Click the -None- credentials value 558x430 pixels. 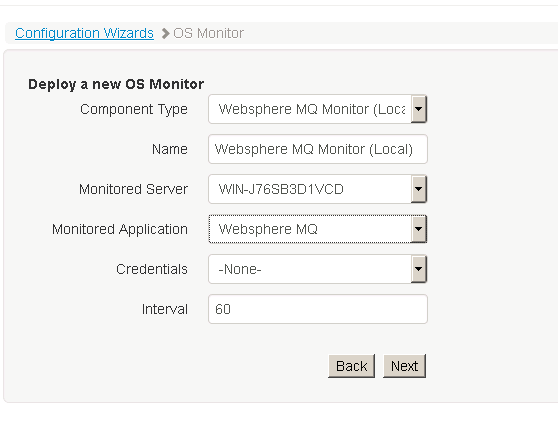pyautogui.click(x=240, y=269)
